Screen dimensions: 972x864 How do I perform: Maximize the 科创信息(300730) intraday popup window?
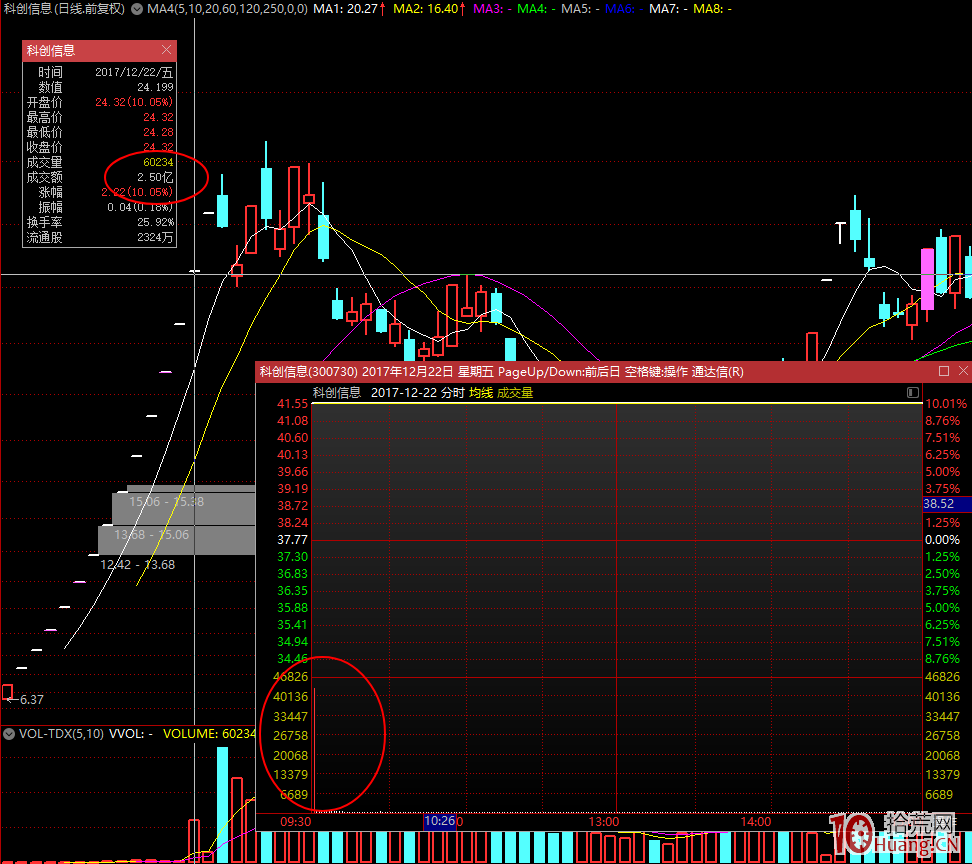[943, 371]
